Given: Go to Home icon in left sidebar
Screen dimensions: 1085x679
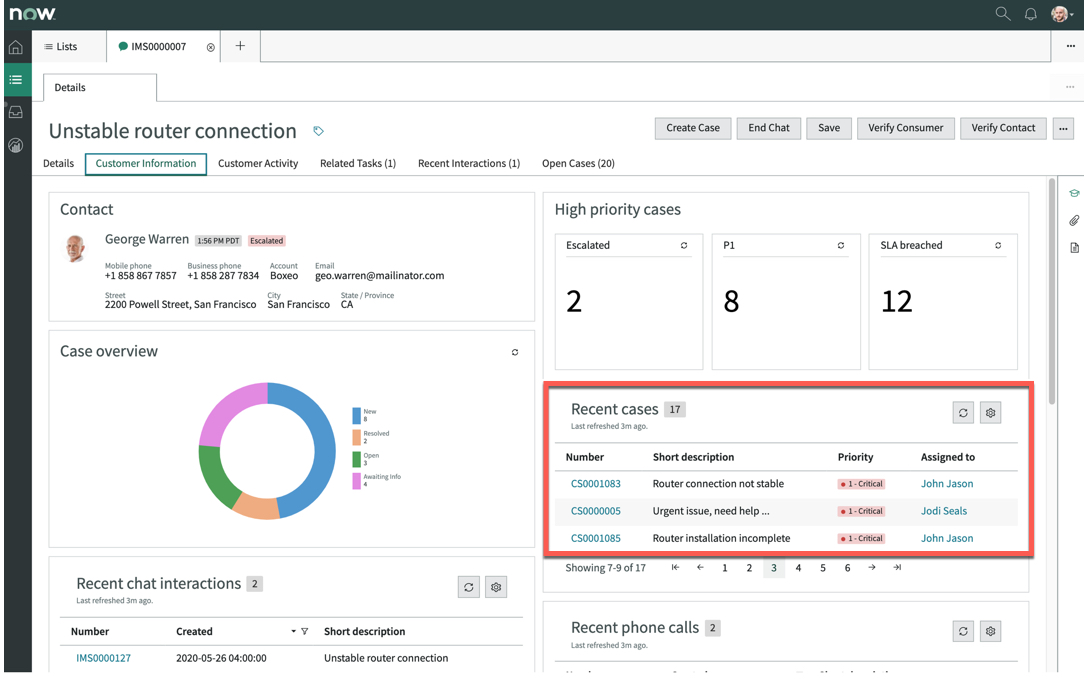Looking at the screenshot, I should pos(15,47).
